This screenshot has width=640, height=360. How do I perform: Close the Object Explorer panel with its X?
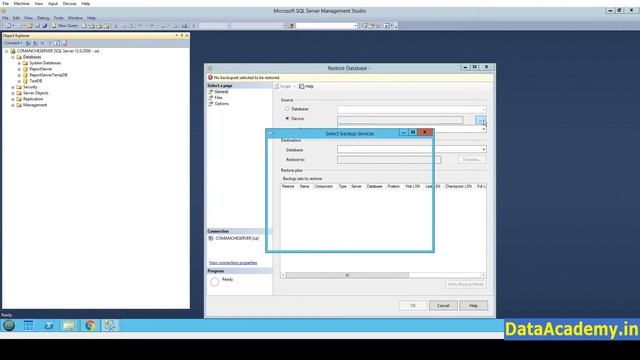[x=187, y=36]
